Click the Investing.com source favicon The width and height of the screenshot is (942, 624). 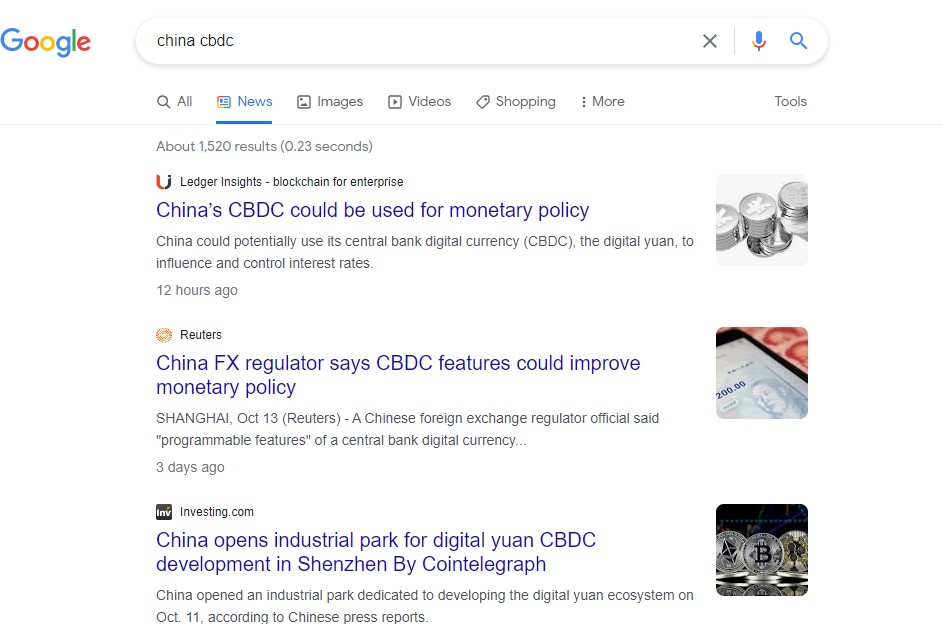(x=164, y=512)
